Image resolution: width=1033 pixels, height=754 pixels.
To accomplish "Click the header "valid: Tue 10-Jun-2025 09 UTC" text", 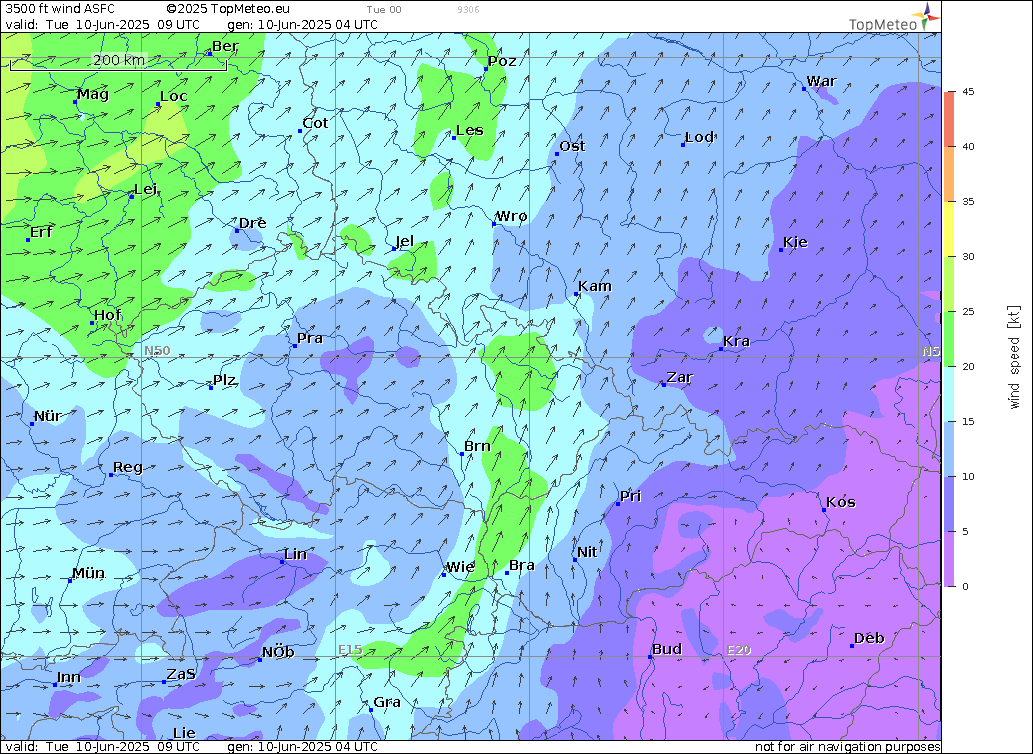I will coord(103,25).
